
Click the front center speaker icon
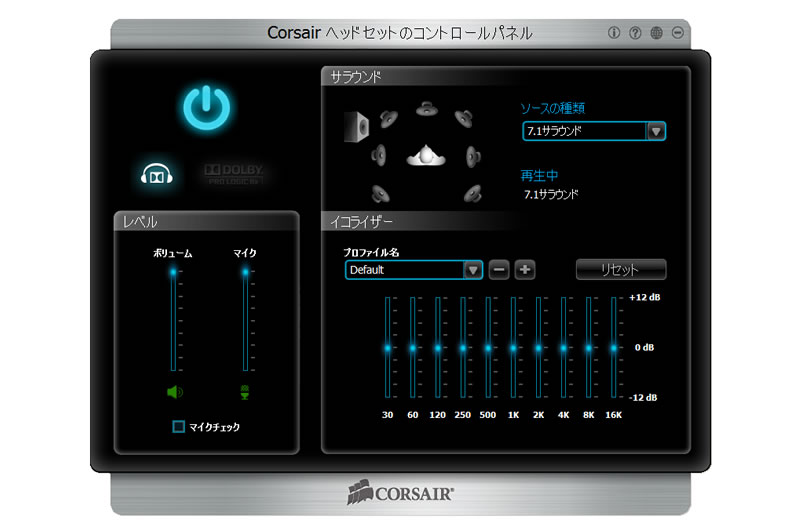[x=427, y=109]
